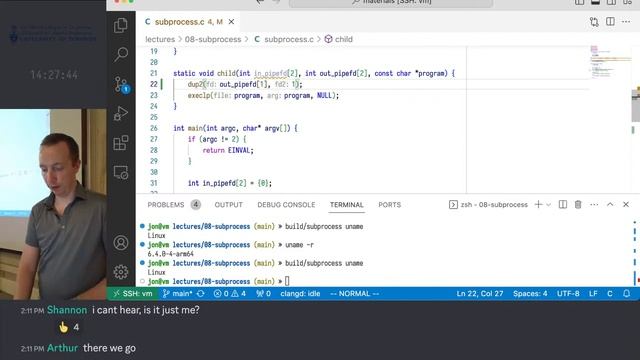Click the SSH: vm remote indicator
The height and width of the screenshot is (360, 640).
133,293
